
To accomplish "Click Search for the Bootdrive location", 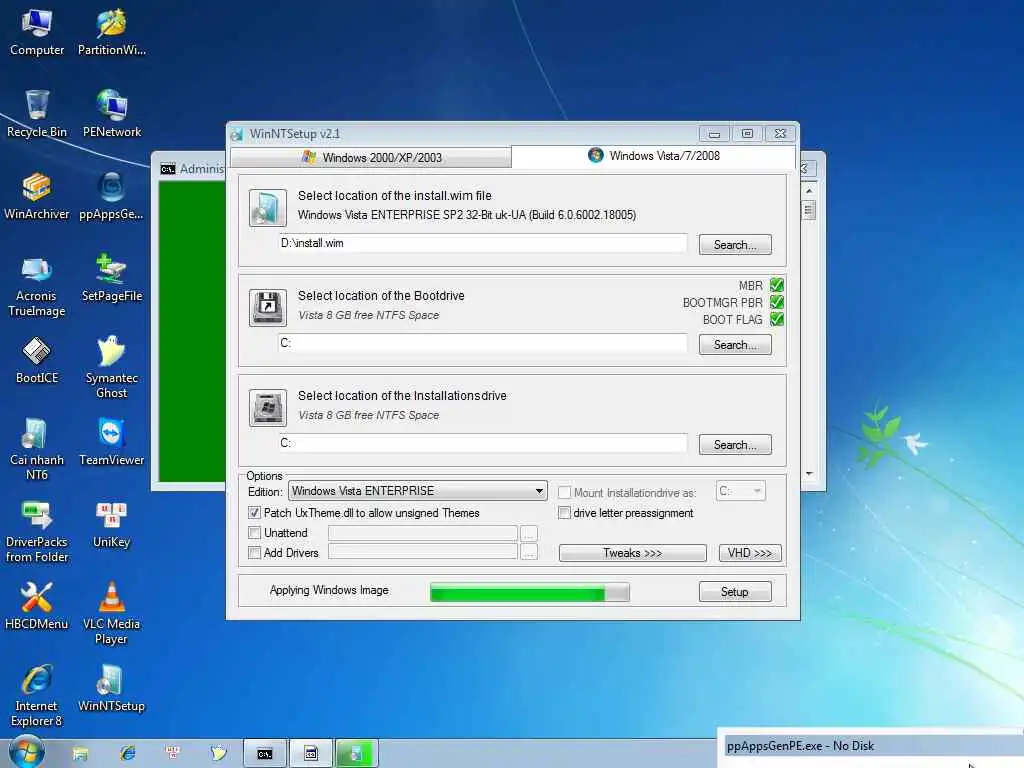I will point(735,345).
